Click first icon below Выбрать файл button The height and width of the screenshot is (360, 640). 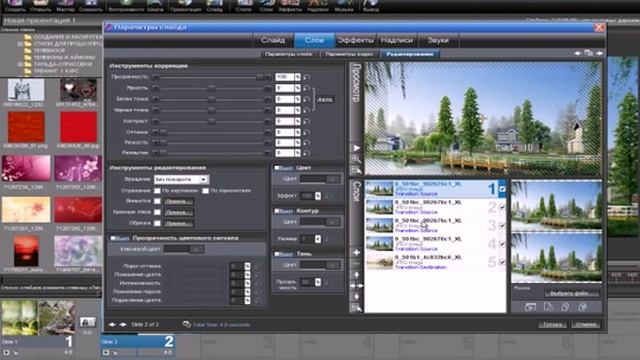pyautogui.click(x=530, y=307)
